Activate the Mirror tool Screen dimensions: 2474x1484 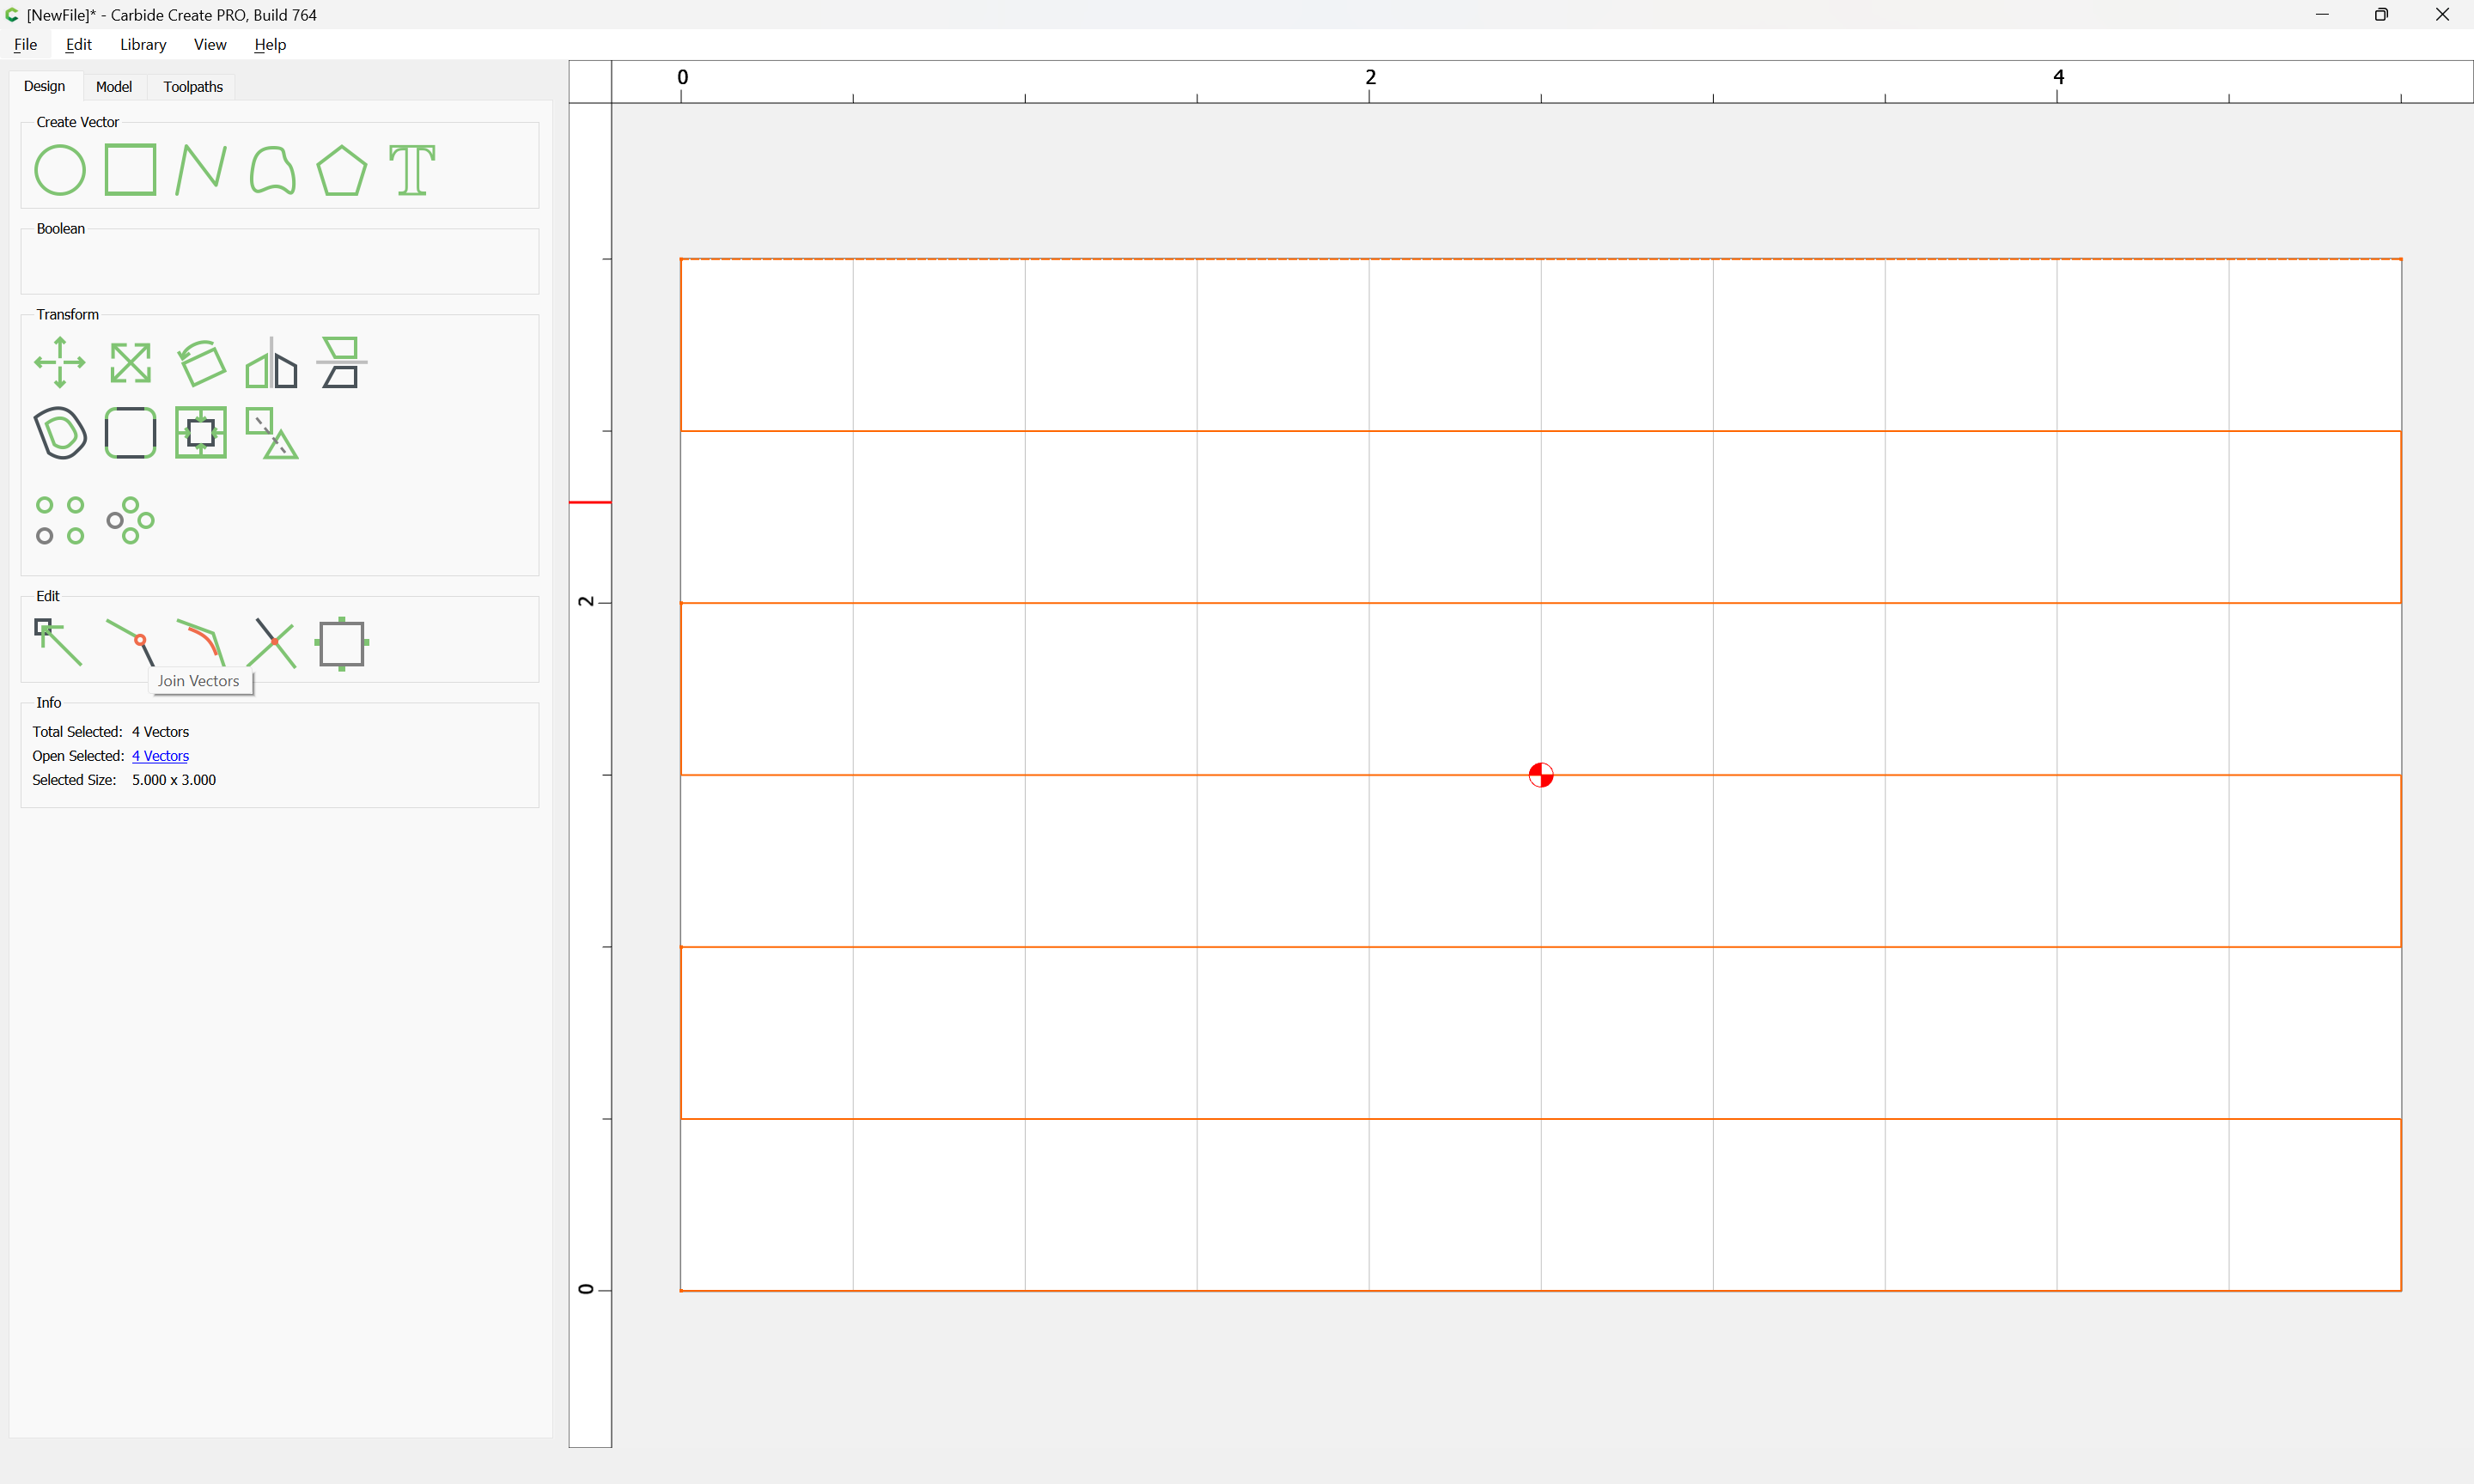pos(271,363)
